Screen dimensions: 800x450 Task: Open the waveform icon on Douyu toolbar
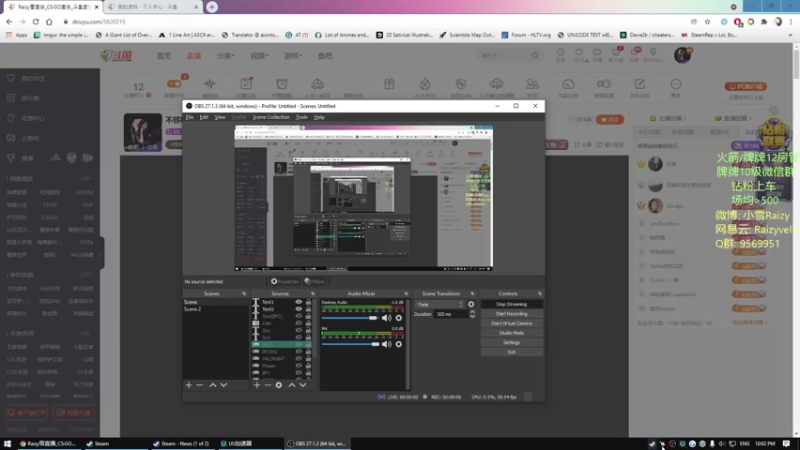(210, 84)
